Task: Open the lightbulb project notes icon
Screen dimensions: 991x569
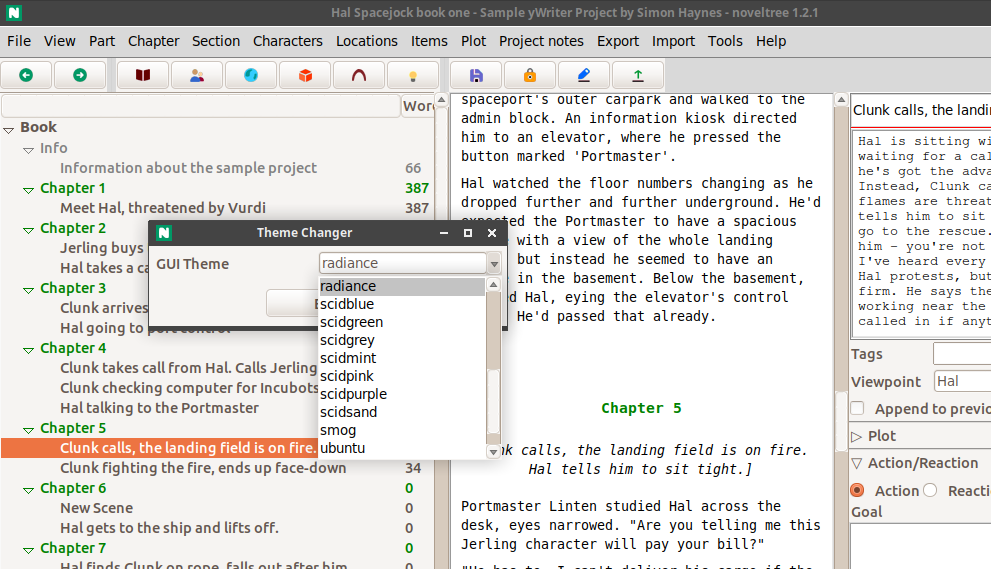Action: tap(413, 75)
